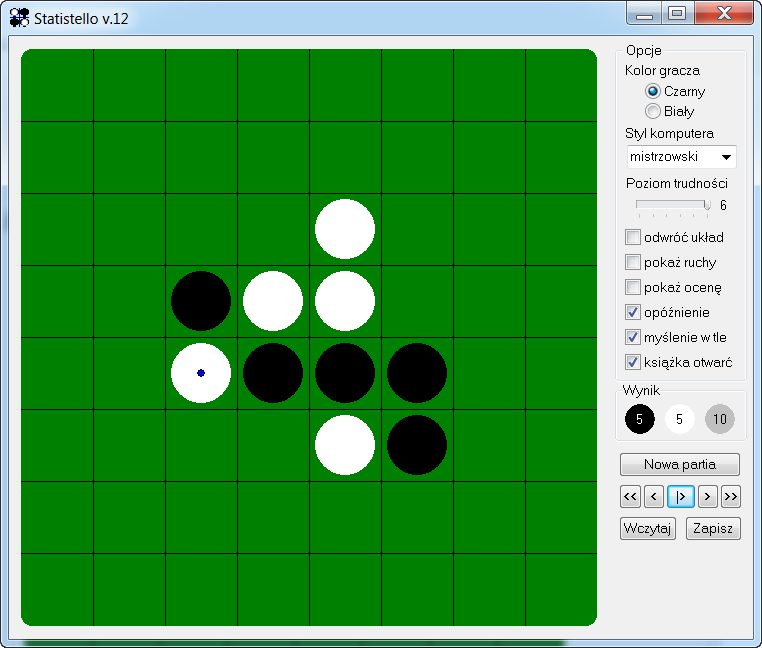The width and height of the screenshot is (762, 648).
Task: Disable the opóźnienie checkbox
Action: (633, 312)
